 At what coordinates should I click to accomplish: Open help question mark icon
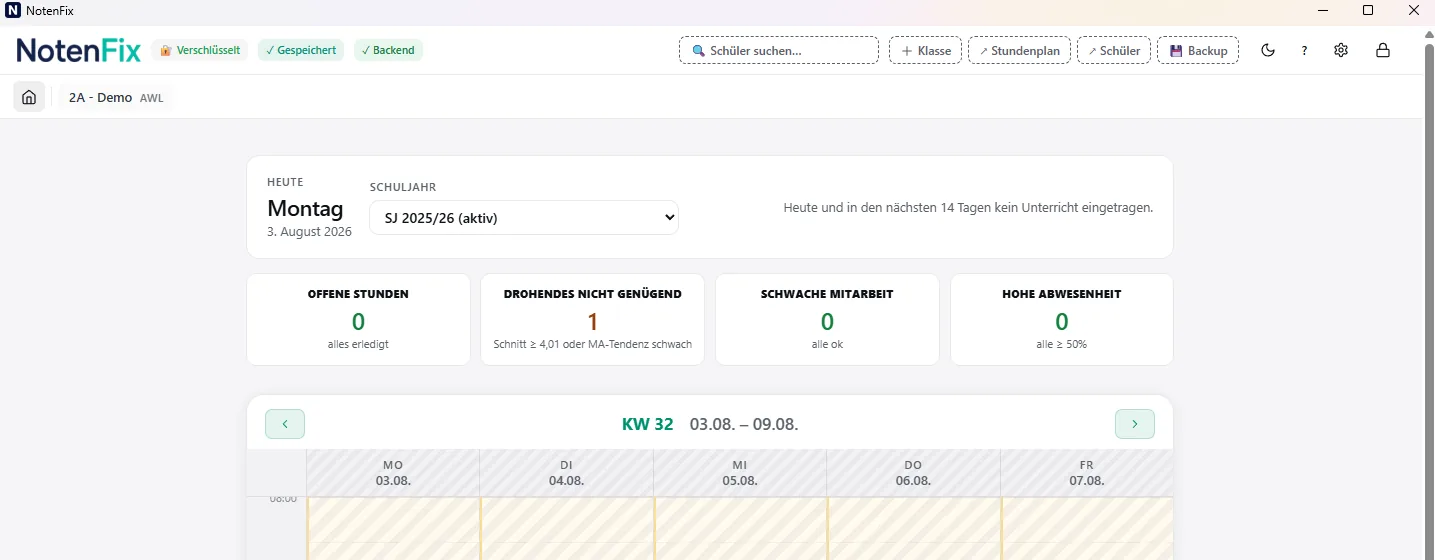[1304, 50]
